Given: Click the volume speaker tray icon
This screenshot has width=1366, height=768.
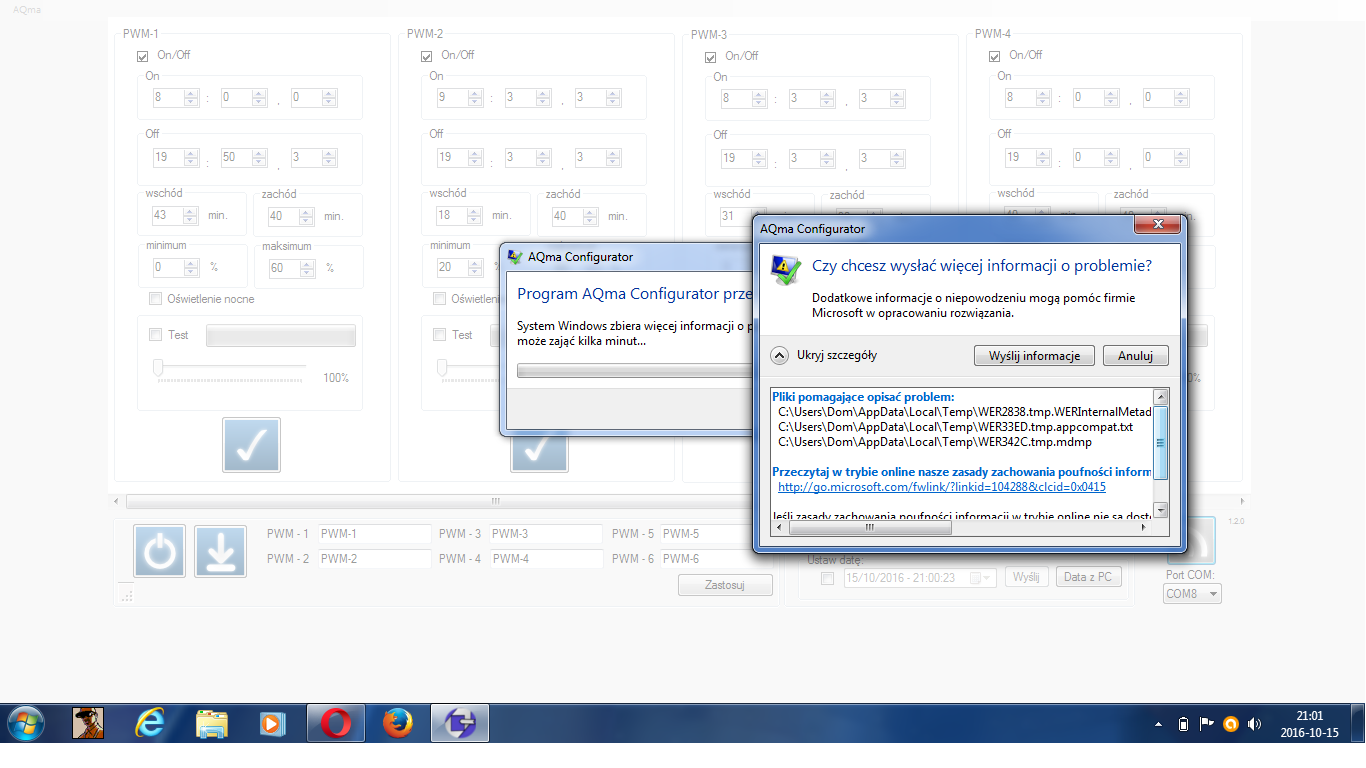Looking at the screenshot, I should coord(1254,724).
